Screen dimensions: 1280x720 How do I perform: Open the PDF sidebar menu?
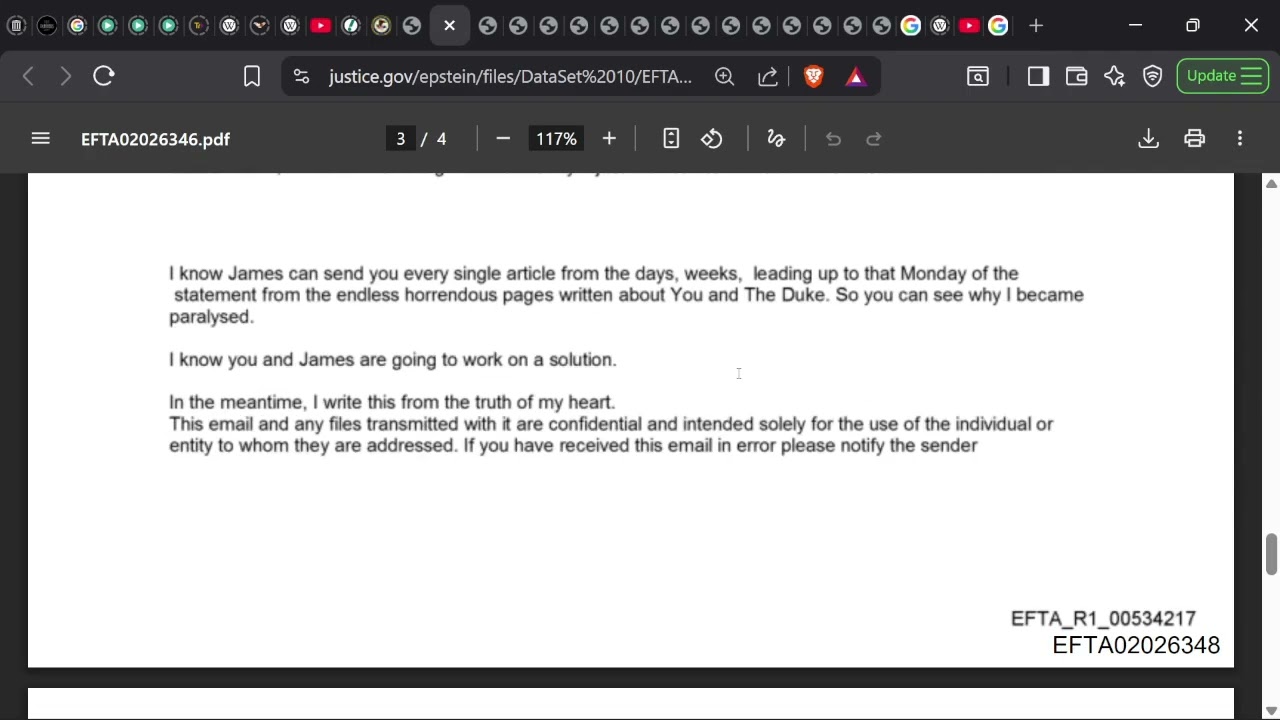pyautogui.click(x=41, y=139)
